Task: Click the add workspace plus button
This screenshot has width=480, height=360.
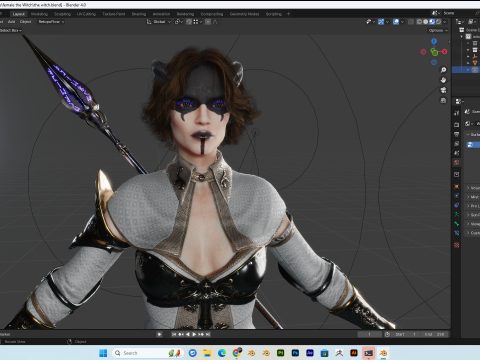Action: coord(288,14)
